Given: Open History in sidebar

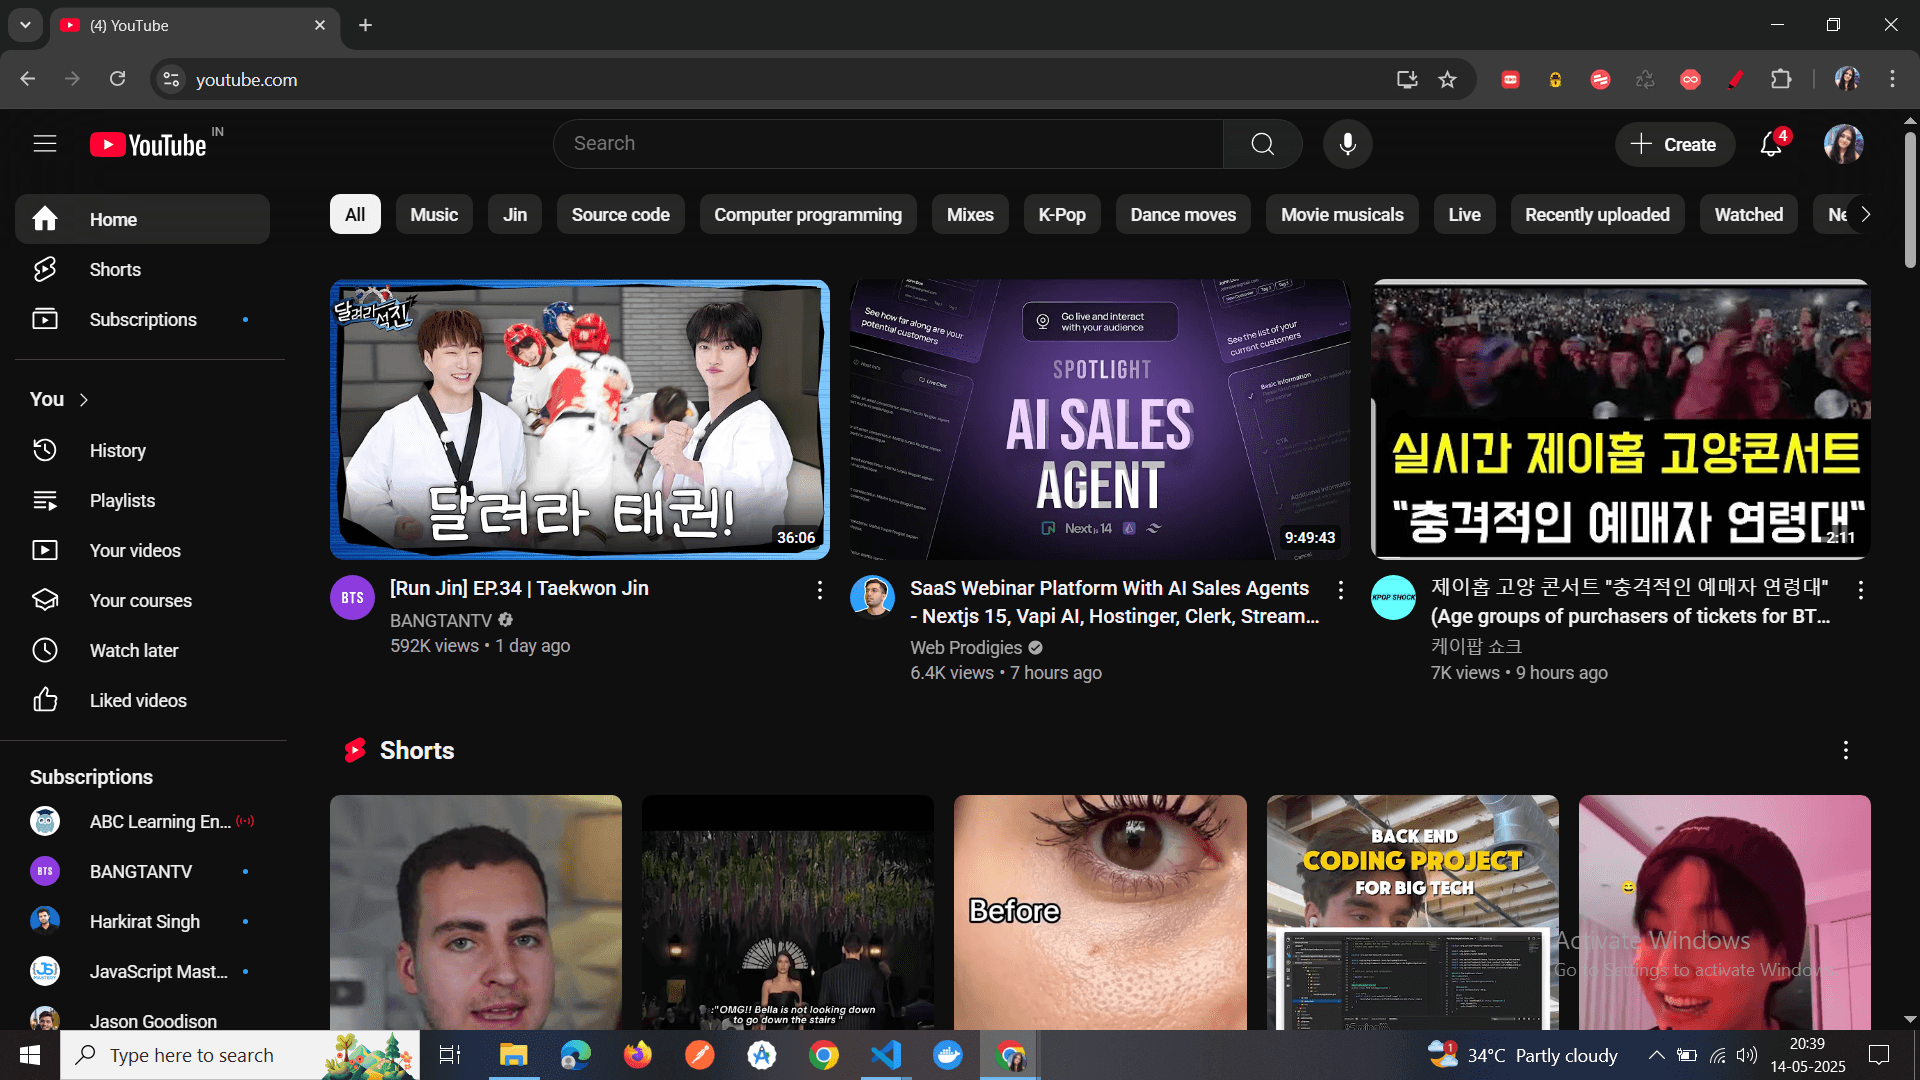Looking at the screenshot, I should [117, 451].
